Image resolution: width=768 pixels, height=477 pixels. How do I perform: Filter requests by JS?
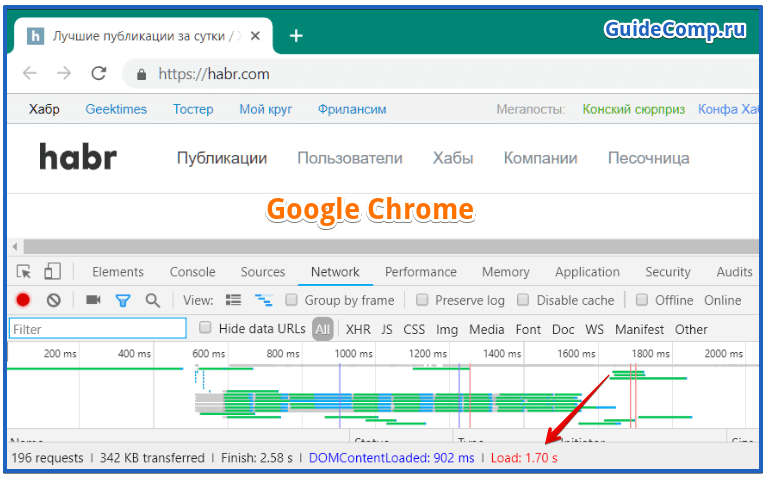click(387, 329)
